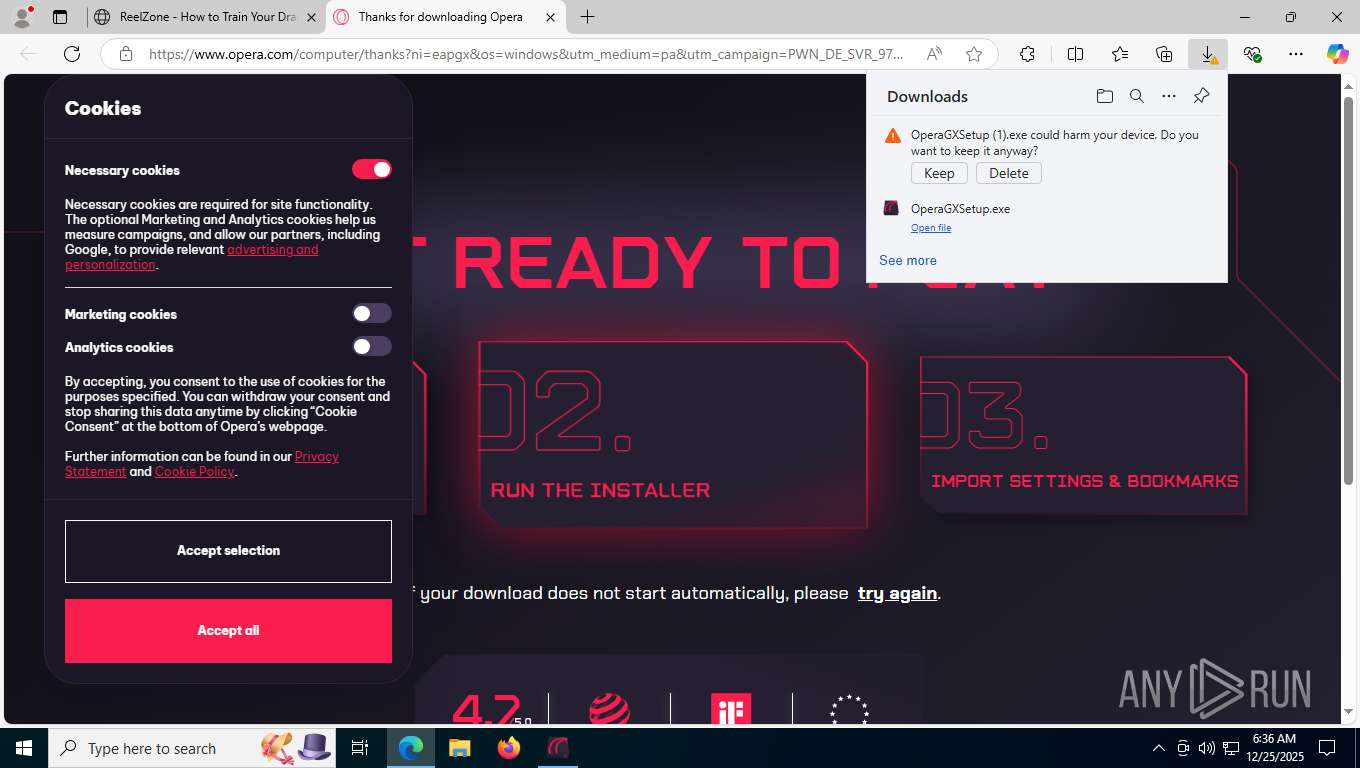
Task: Click the address bar URL field
Action: point(525,54)
